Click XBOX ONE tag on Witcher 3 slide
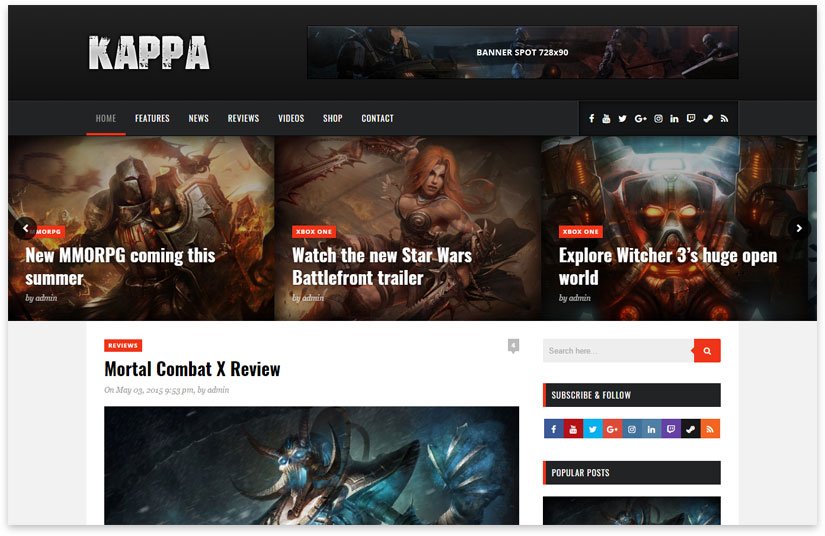The width and height of the screenshot is (825, 536). coord(580,231)
